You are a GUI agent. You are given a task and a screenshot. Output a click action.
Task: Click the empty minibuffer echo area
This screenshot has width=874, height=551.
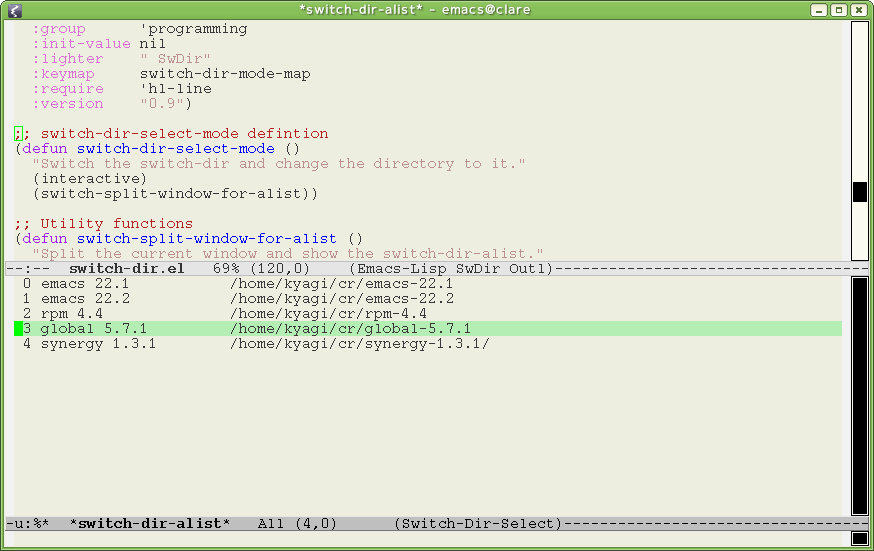click(428, 539)
